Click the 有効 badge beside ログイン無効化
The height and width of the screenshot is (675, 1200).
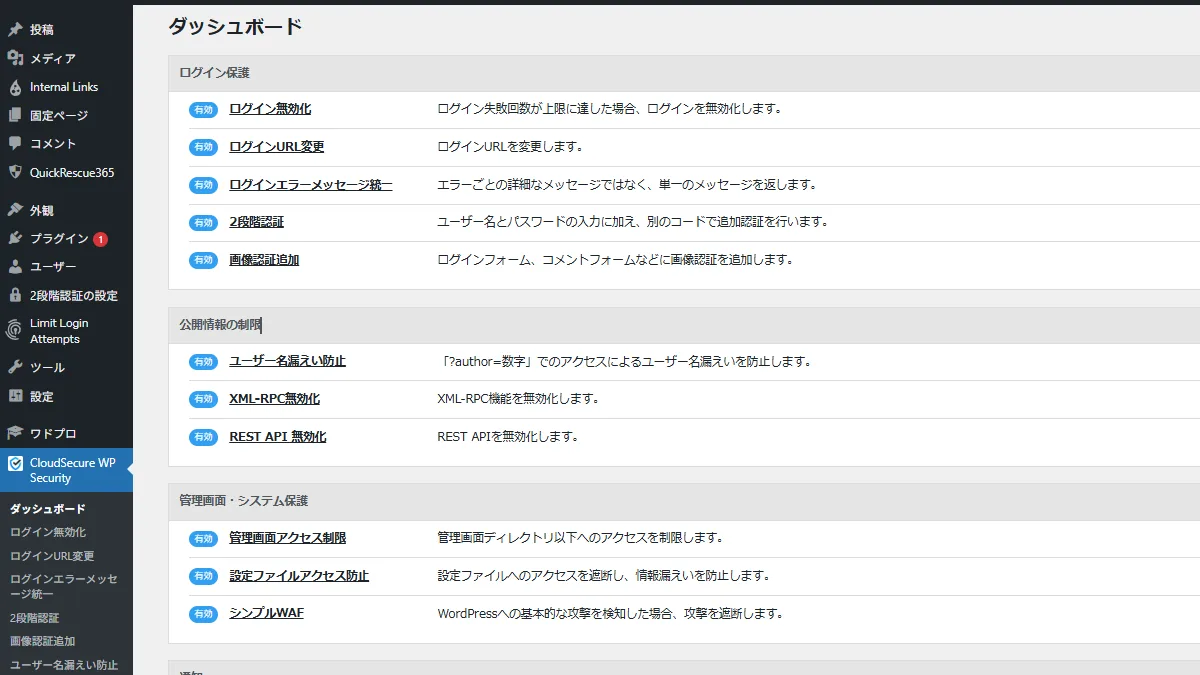point(204,109)
